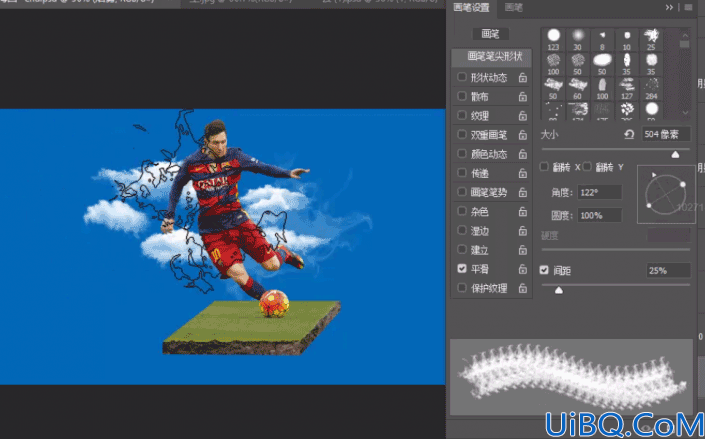
Task: Toggle the lock icon for 杂色
Action: [522, 211]
